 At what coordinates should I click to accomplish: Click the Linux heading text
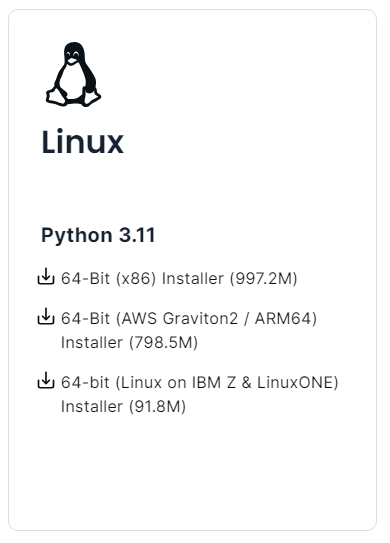pos(82,142)
